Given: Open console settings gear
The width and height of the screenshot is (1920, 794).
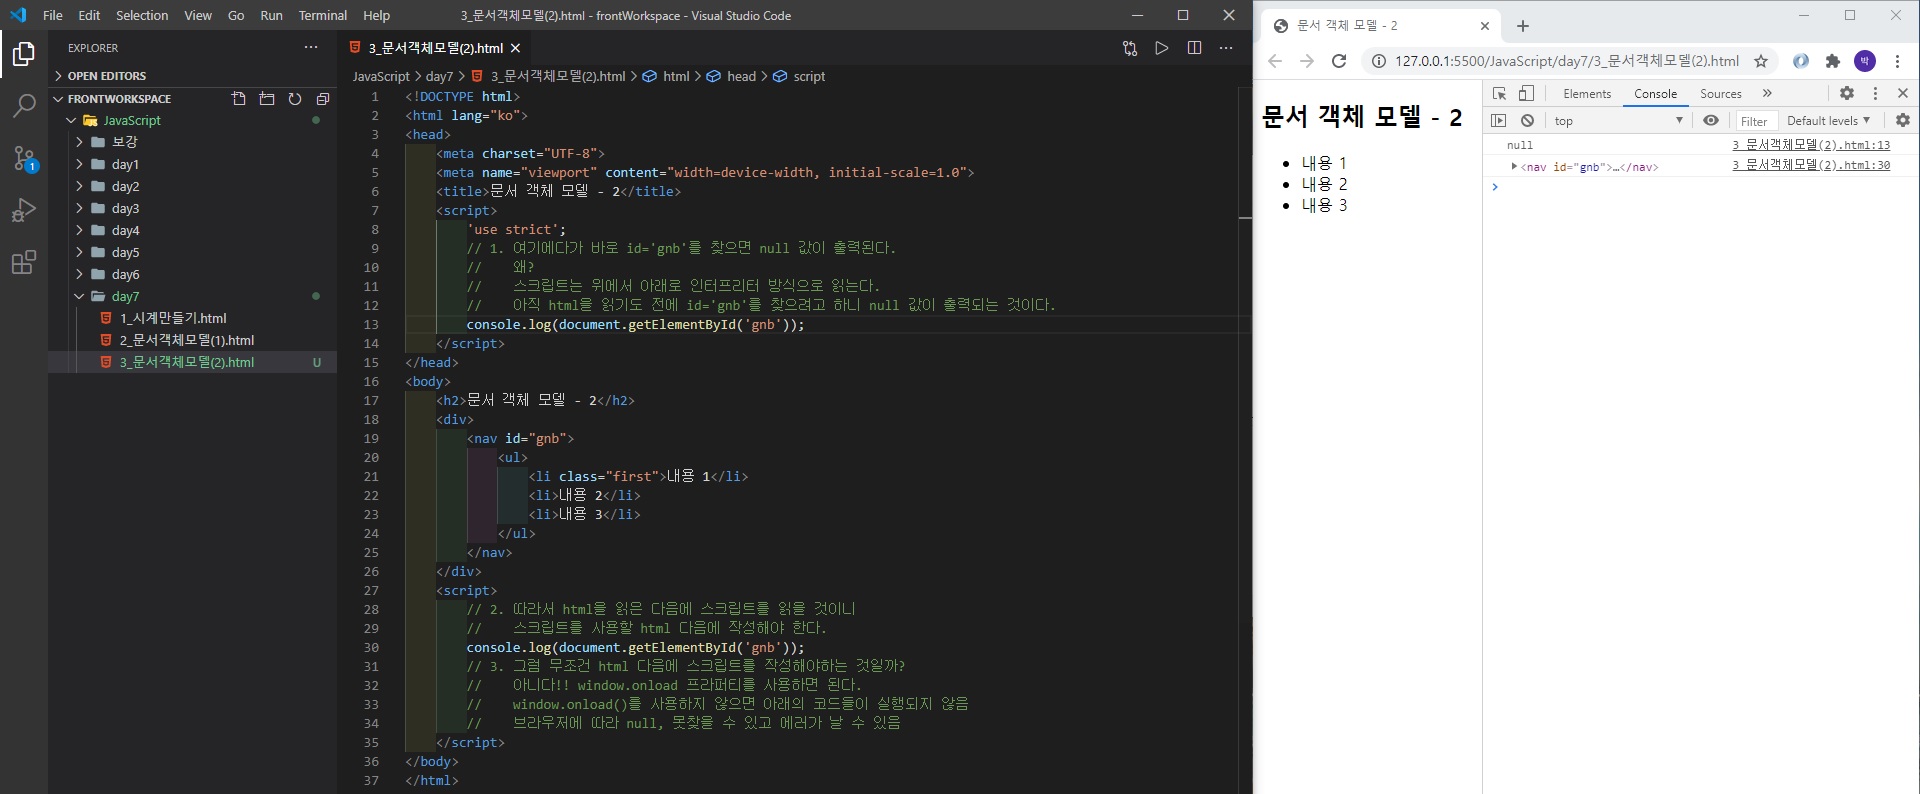Looking at the screenshot, I should tap(1903, 120).
